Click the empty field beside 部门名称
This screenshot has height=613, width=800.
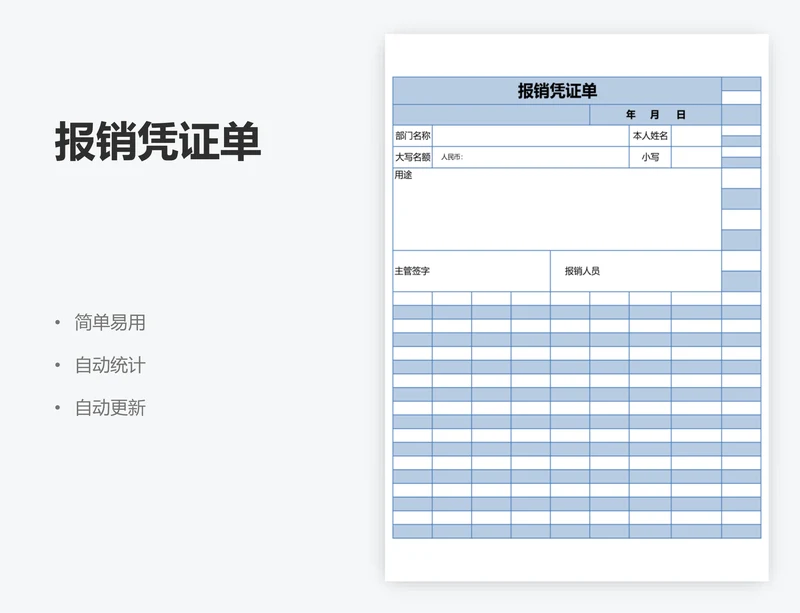[529, 136]
